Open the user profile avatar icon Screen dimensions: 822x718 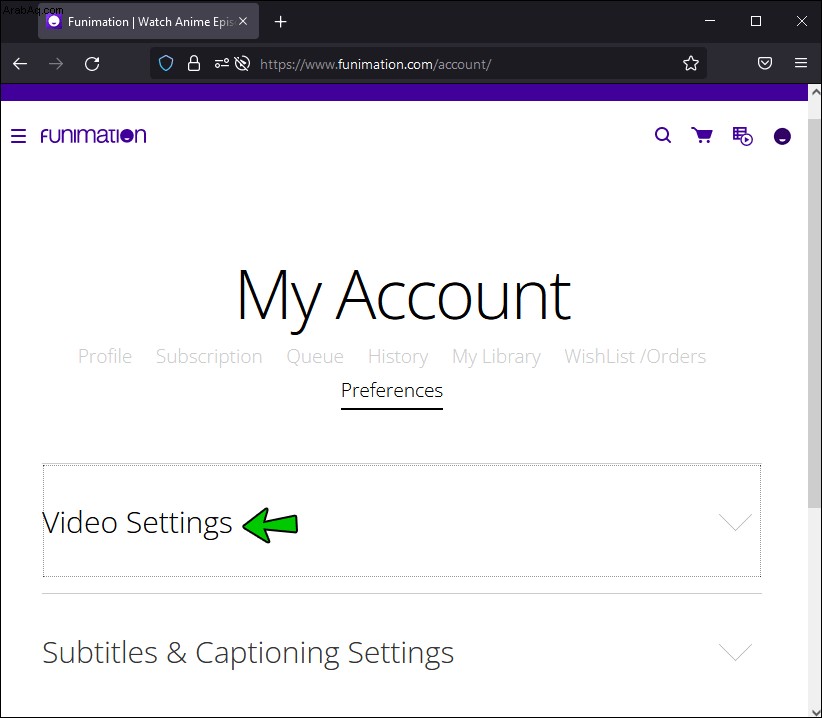pos(782,136)
